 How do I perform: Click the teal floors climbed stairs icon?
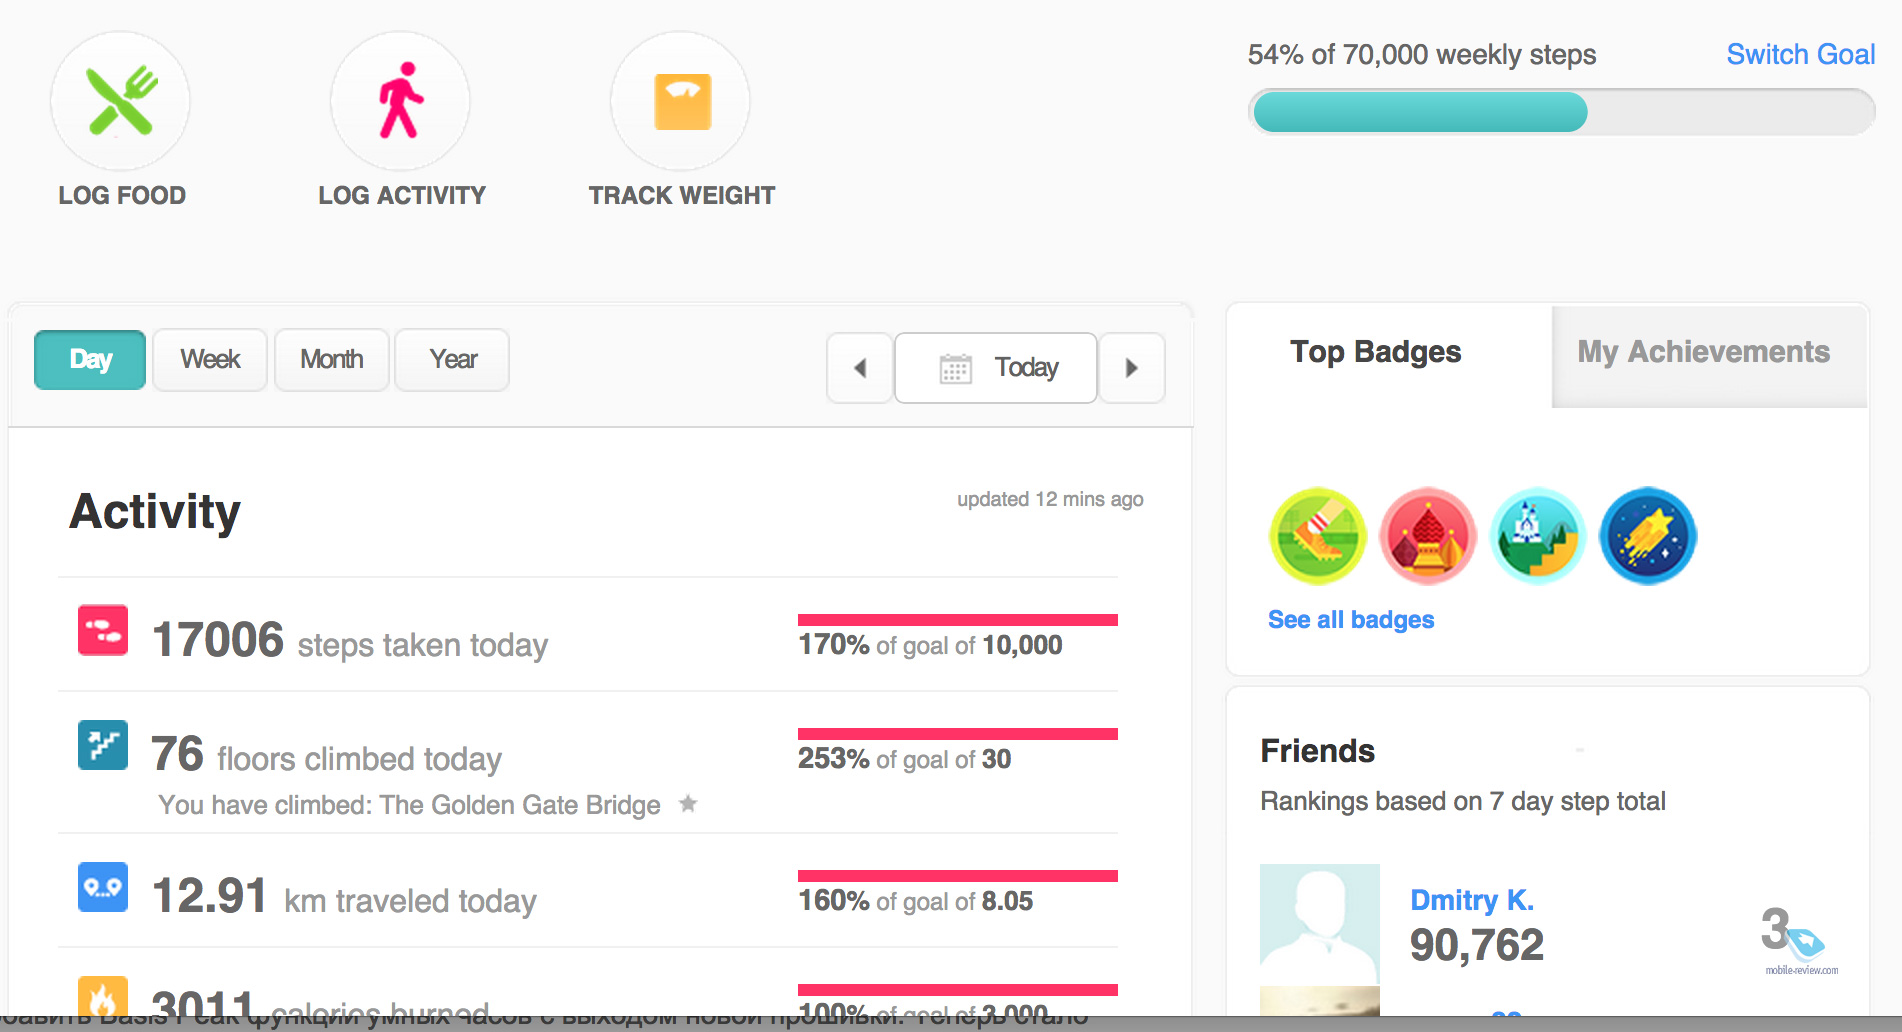tap(103, 745)
